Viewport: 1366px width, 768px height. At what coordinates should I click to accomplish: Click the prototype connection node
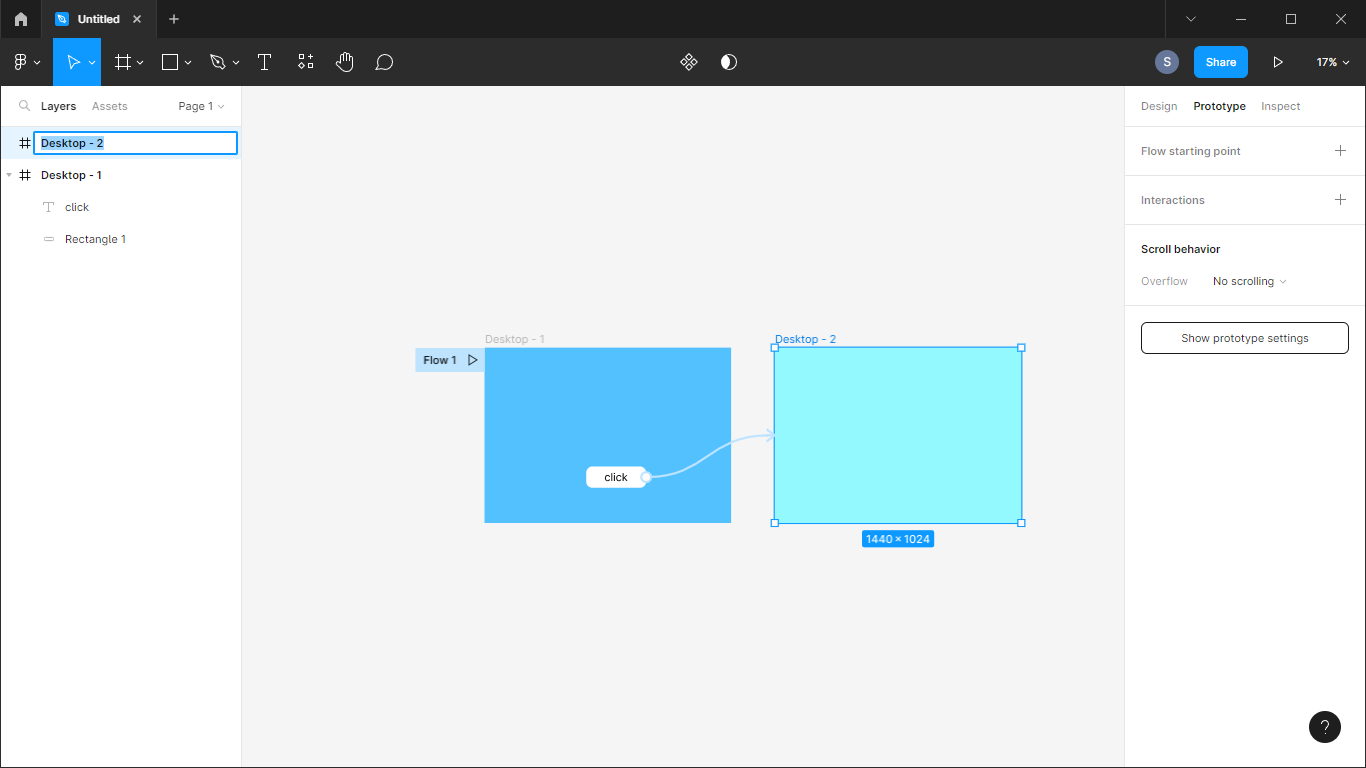(646, 477)
